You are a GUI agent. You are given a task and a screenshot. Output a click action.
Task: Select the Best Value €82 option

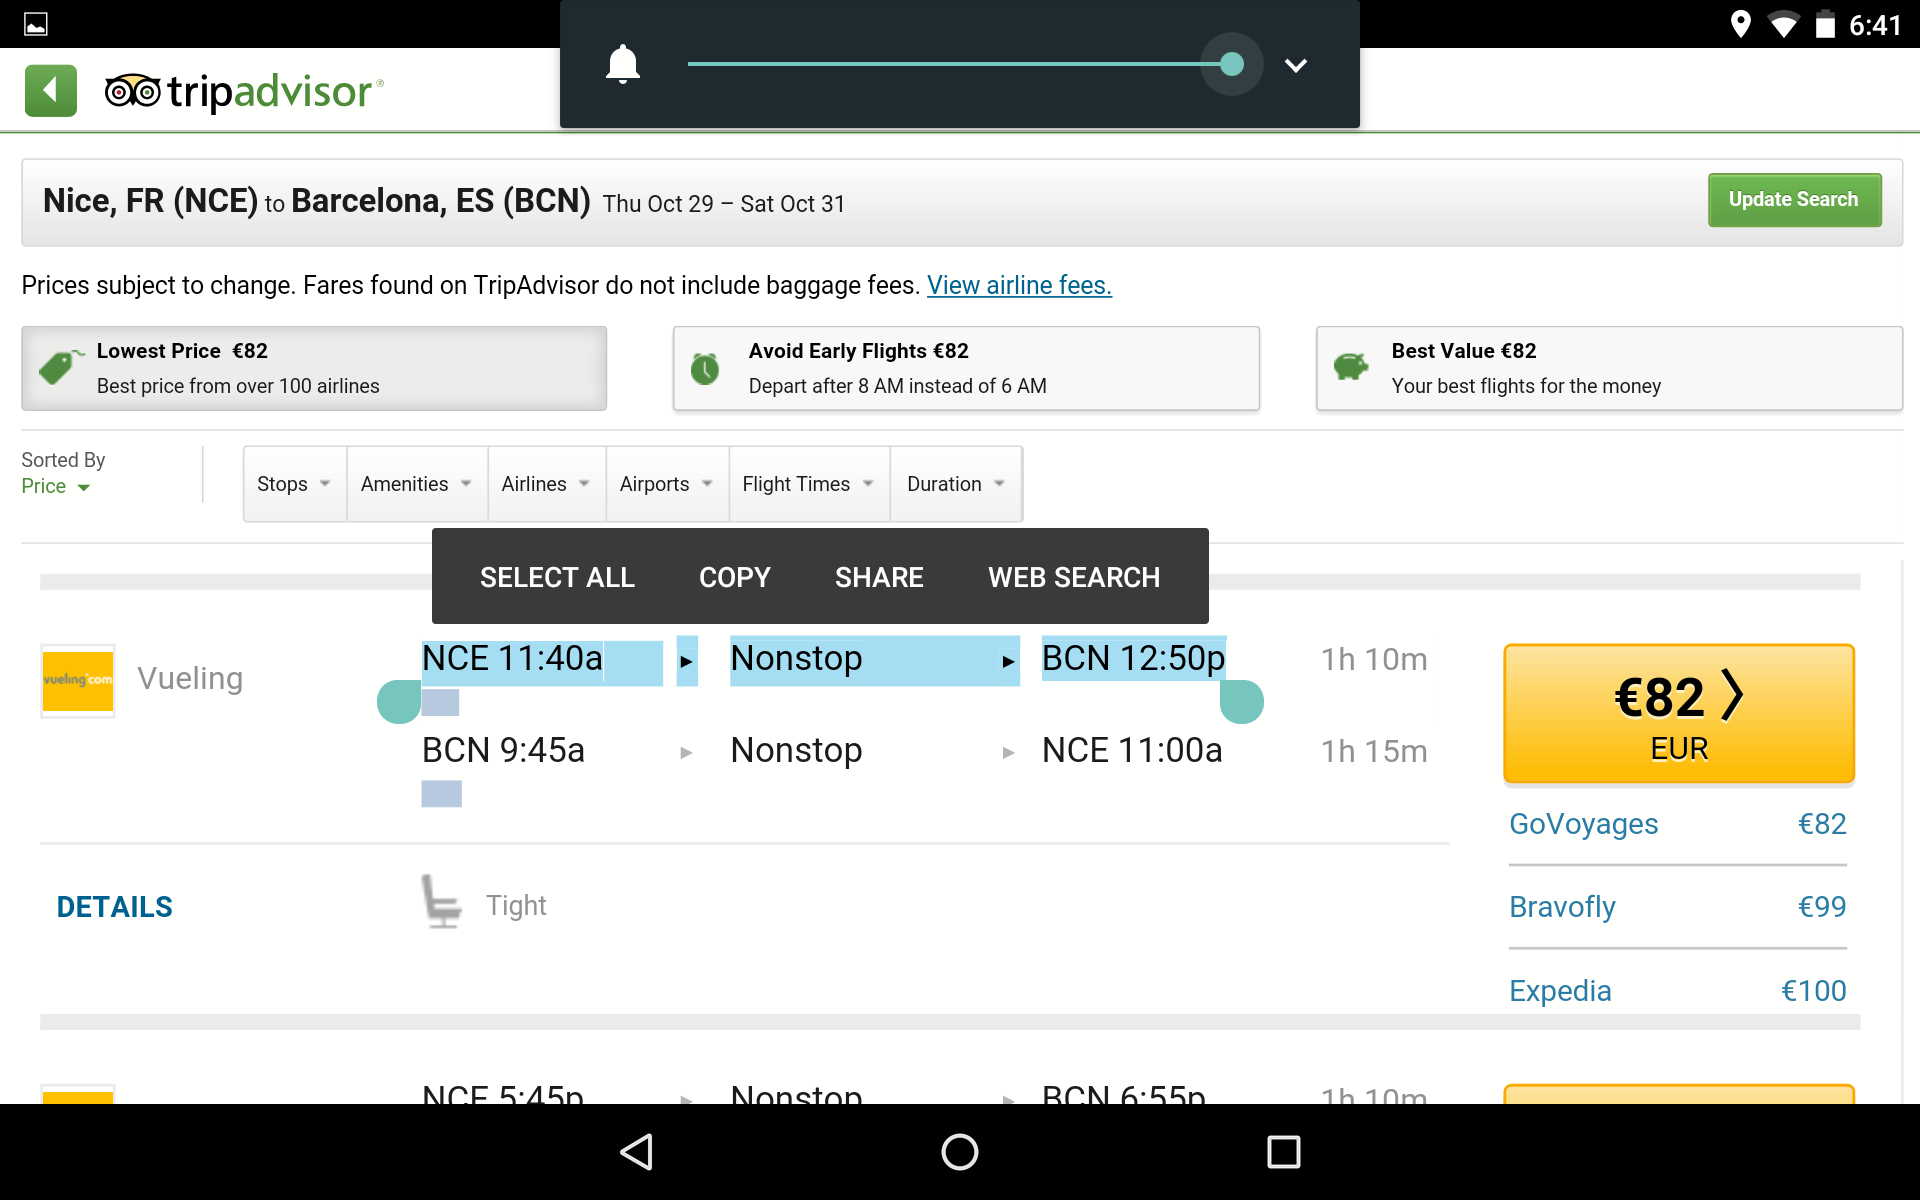pos(1608,368)
